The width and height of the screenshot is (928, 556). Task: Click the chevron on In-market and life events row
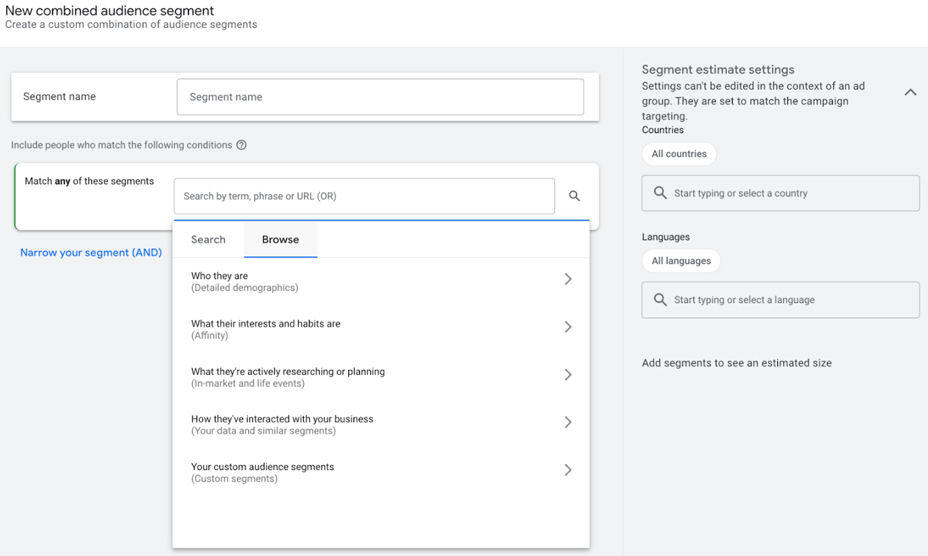click(568, 375)
